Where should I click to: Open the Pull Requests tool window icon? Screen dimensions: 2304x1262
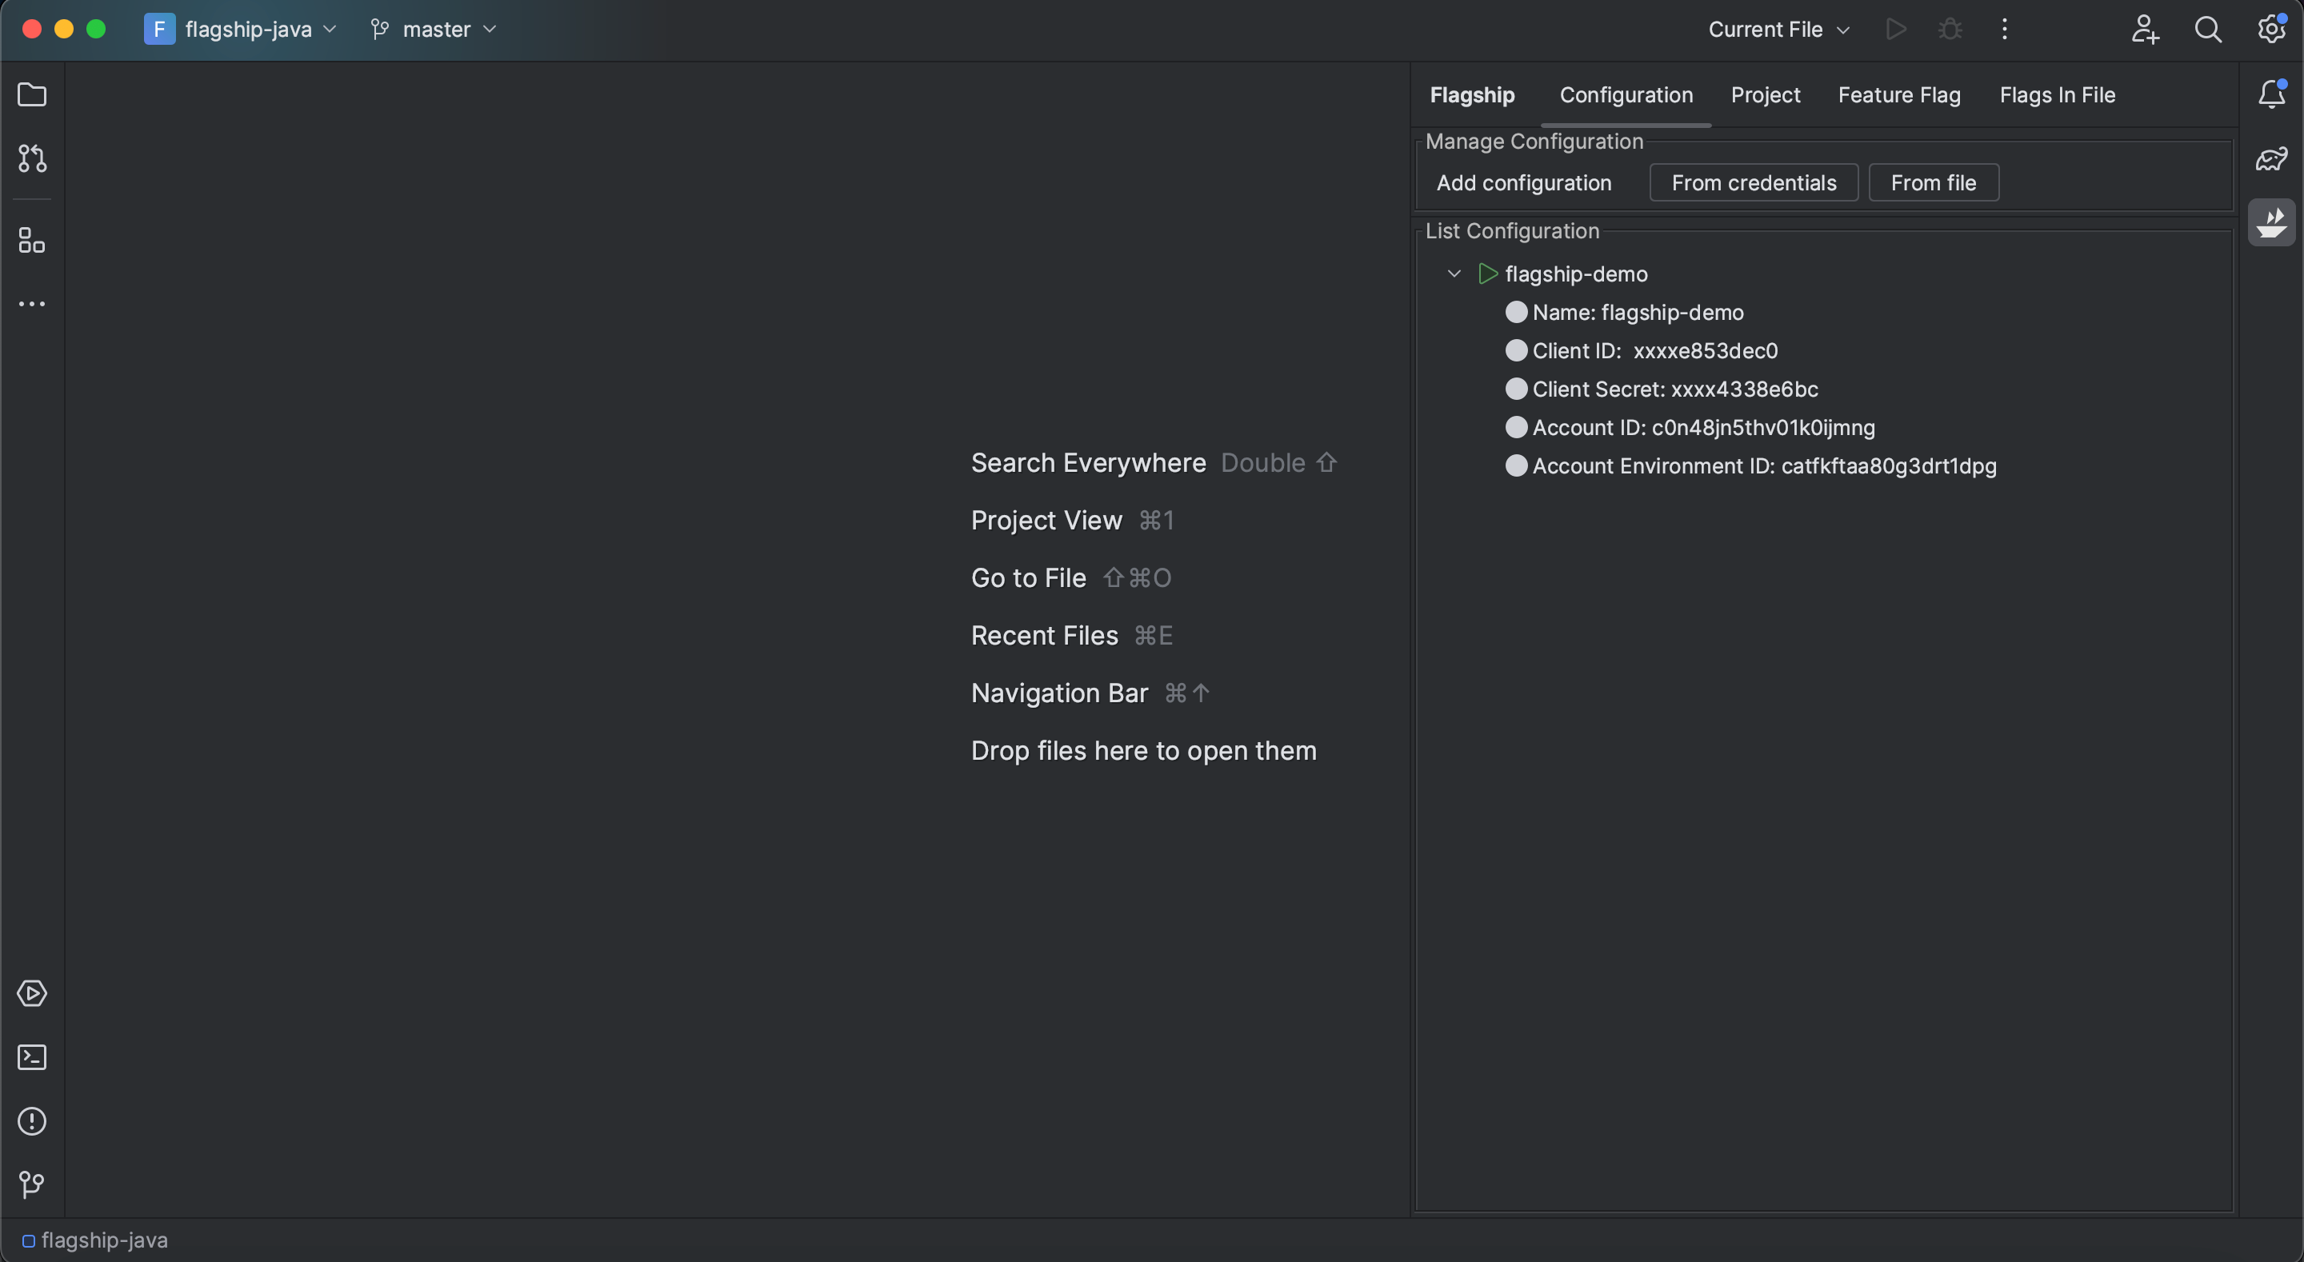click(x=32, y=158)
